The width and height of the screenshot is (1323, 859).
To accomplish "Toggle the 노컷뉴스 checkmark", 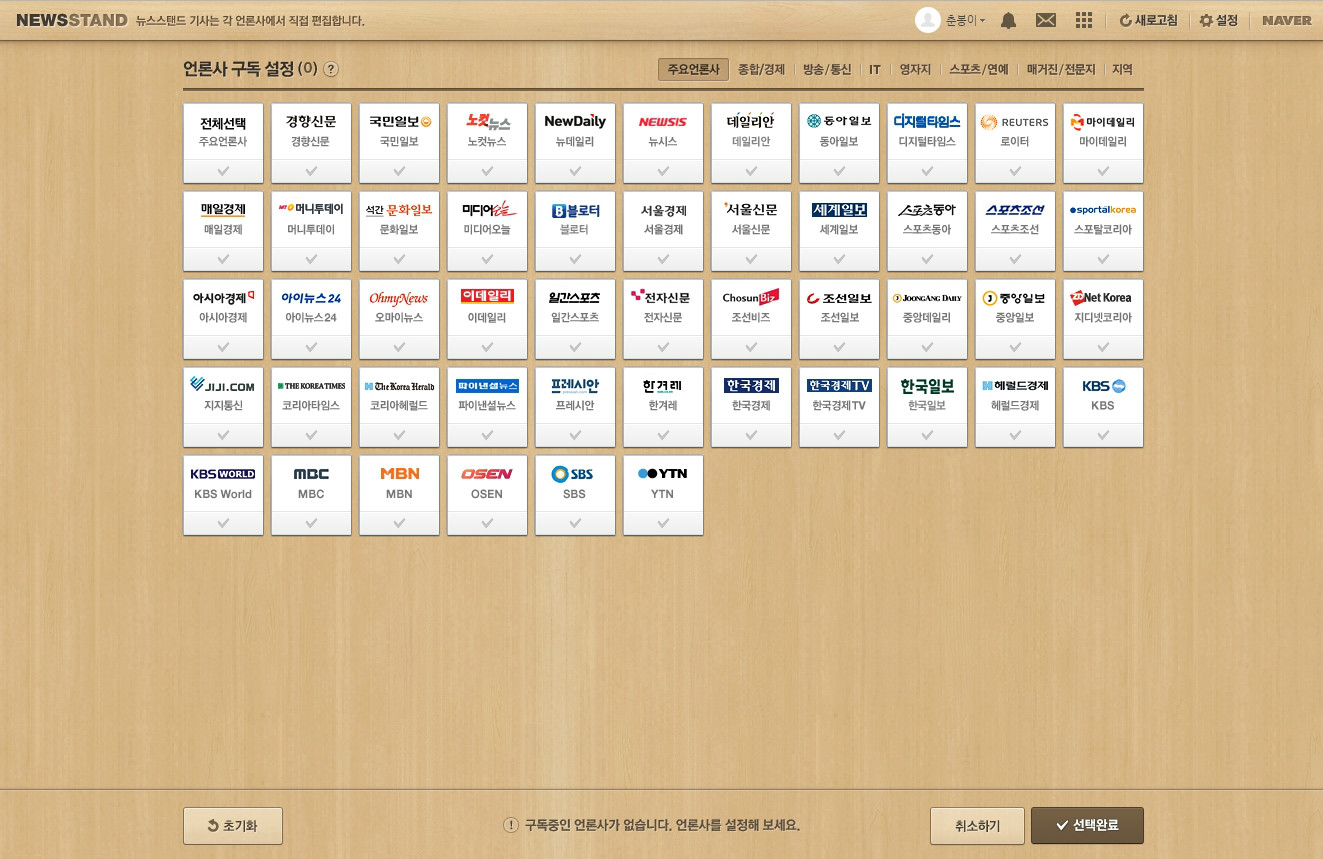I will (487, 171).
